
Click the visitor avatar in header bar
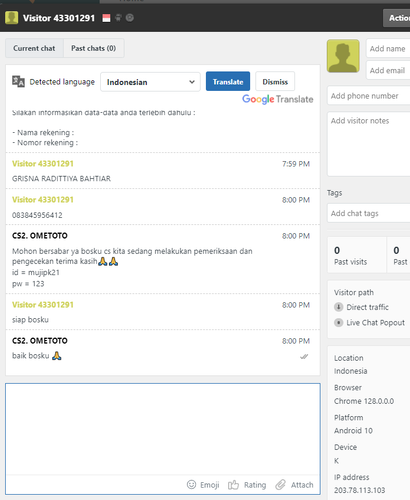coord(12,18)
